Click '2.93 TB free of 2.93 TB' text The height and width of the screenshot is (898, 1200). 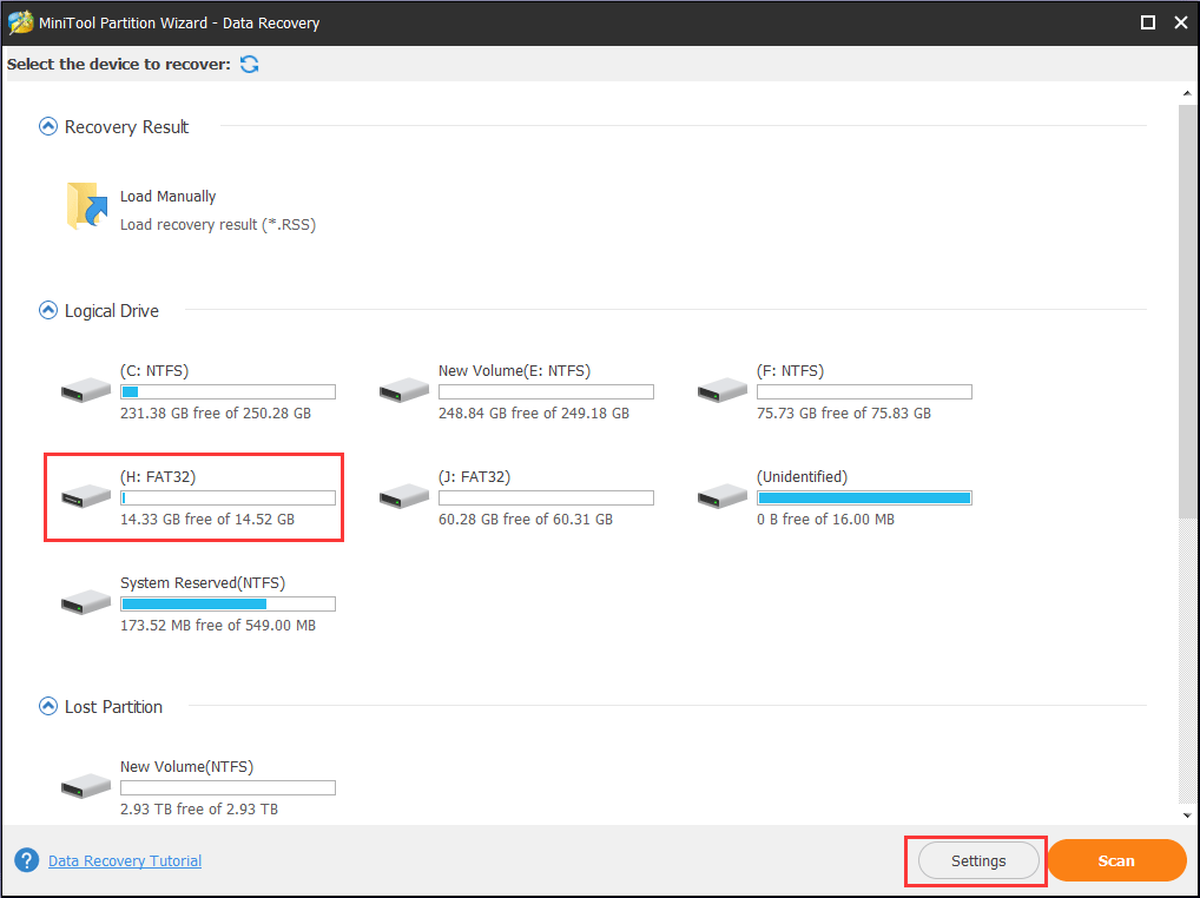coord(199,809)
